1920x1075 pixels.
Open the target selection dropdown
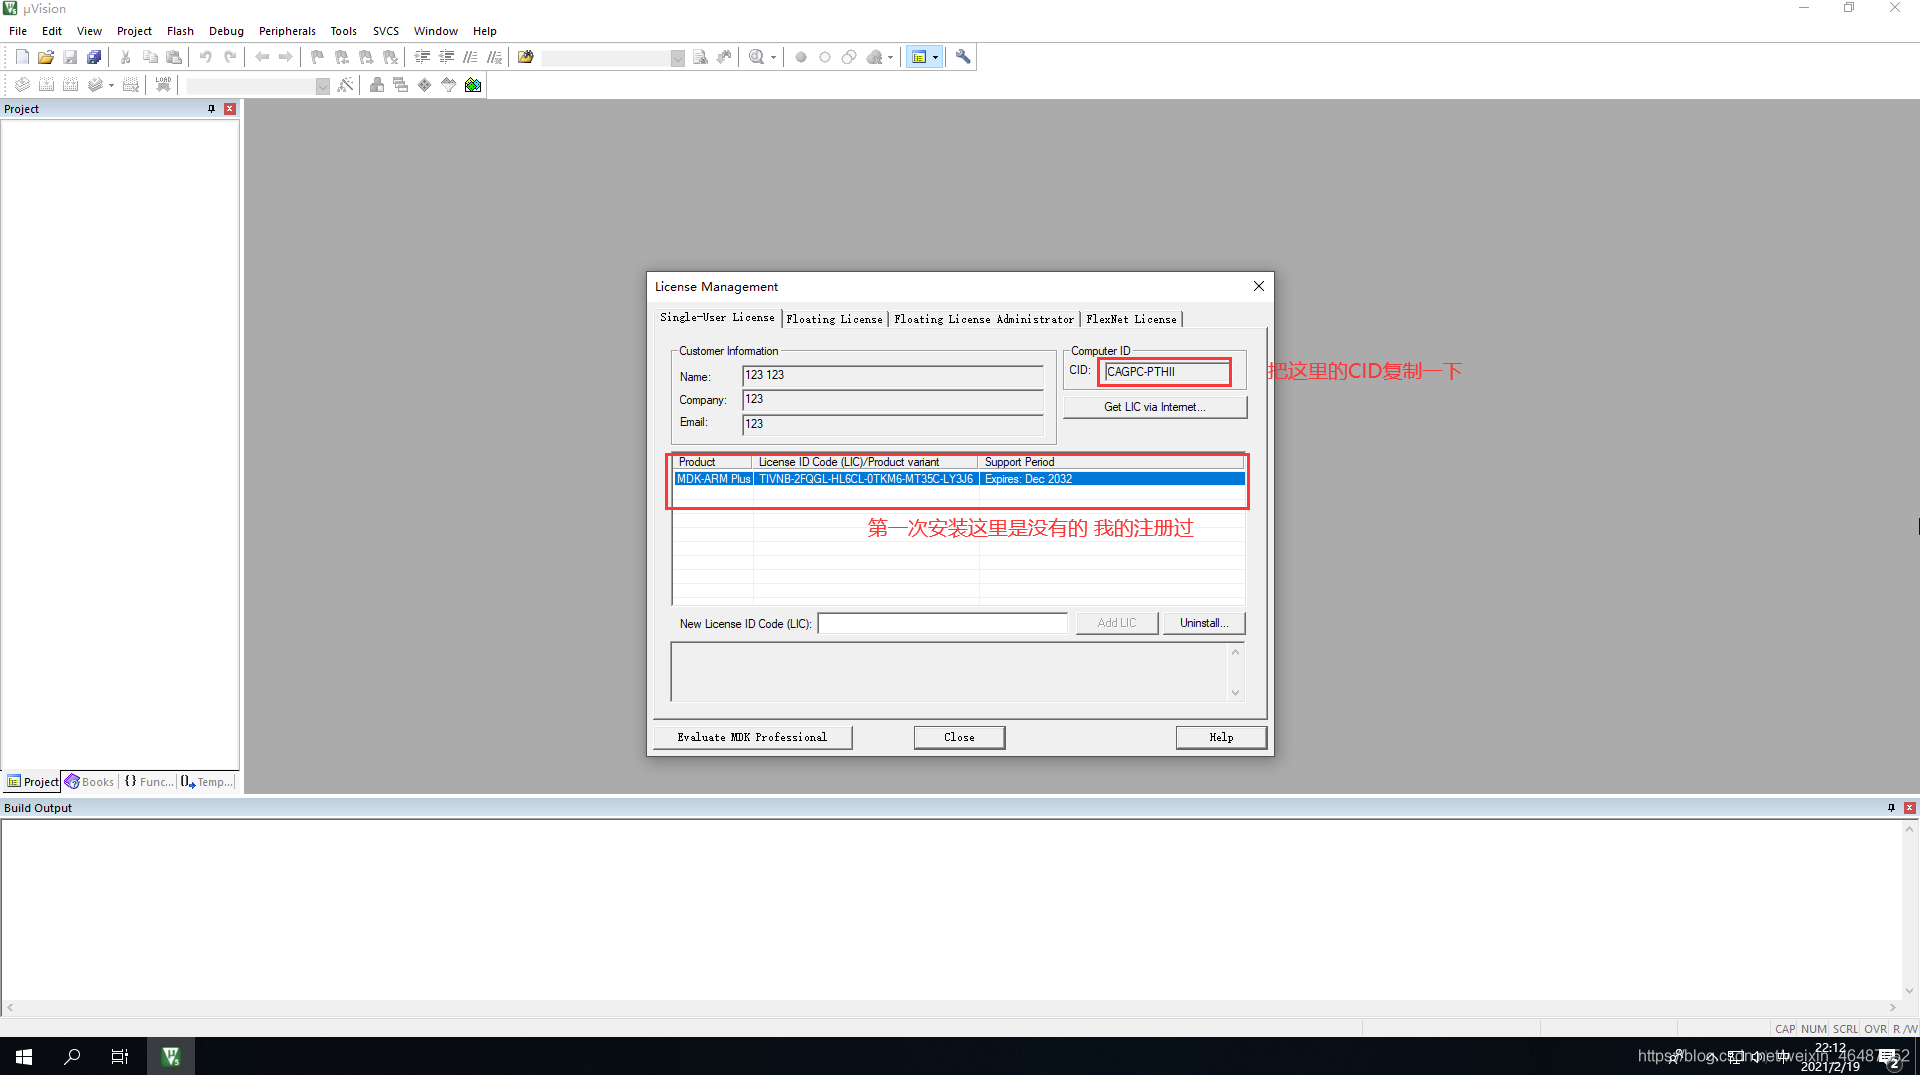point(323,86)
